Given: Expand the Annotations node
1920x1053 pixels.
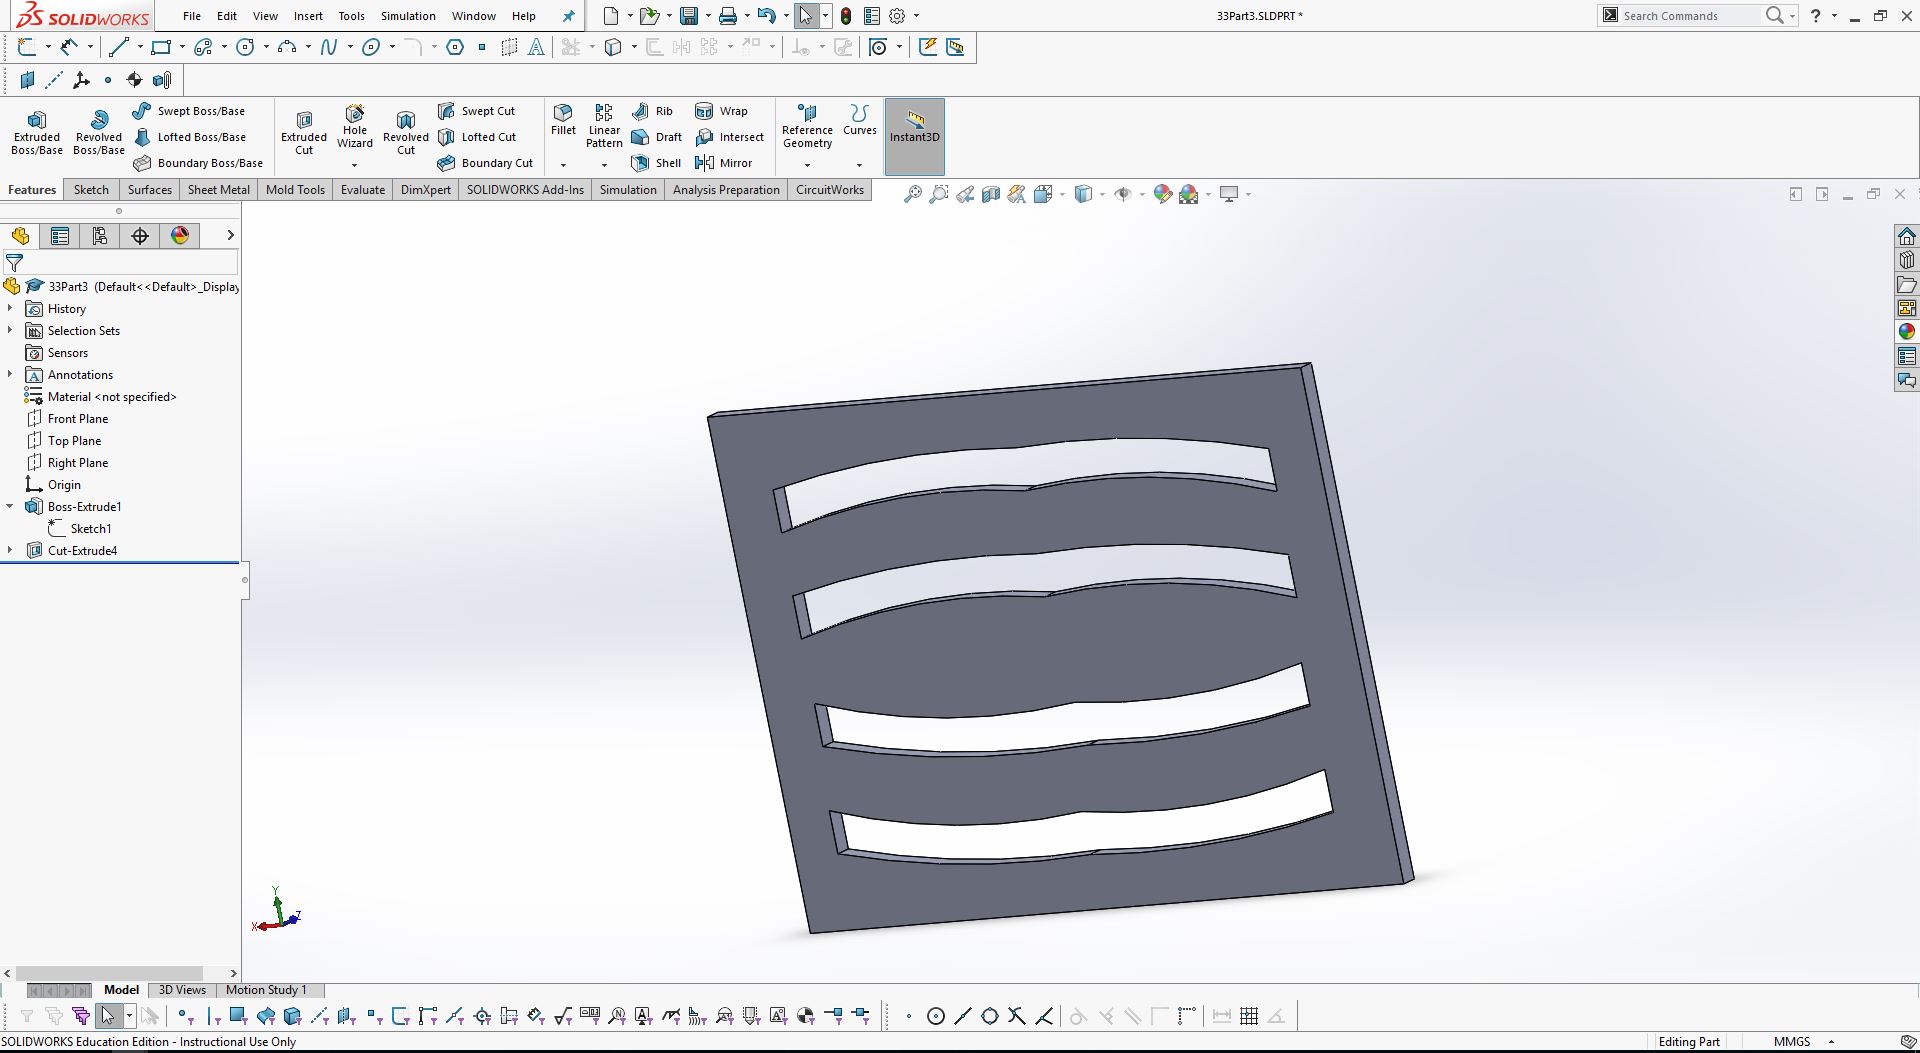Looking at the screenshot, I should pos(10,375).
